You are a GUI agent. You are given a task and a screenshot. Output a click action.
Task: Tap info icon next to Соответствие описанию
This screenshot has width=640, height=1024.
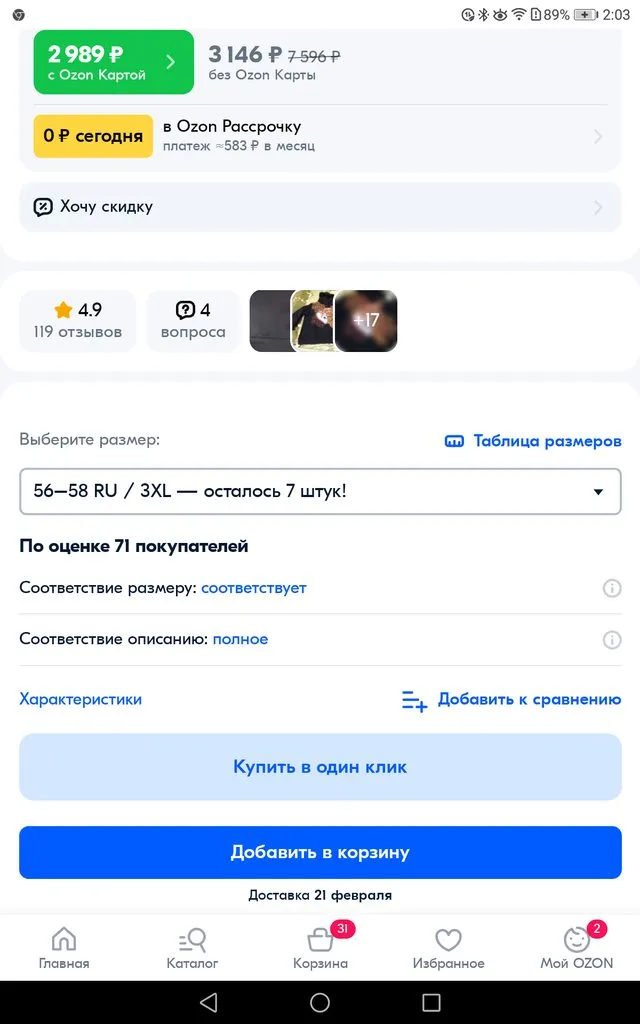[x=612, y=640]
